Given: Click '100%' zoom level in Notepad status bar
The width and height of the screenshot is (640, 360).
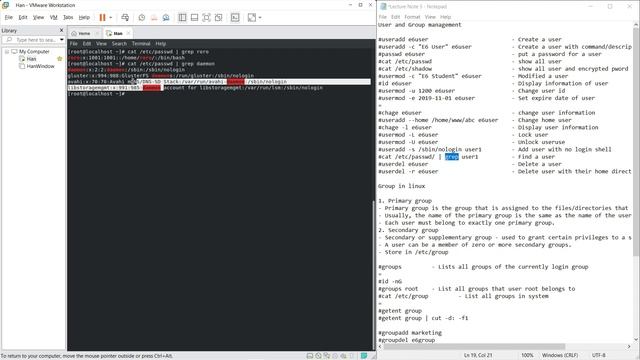Looking at the screenshot, I should [527, 355].
